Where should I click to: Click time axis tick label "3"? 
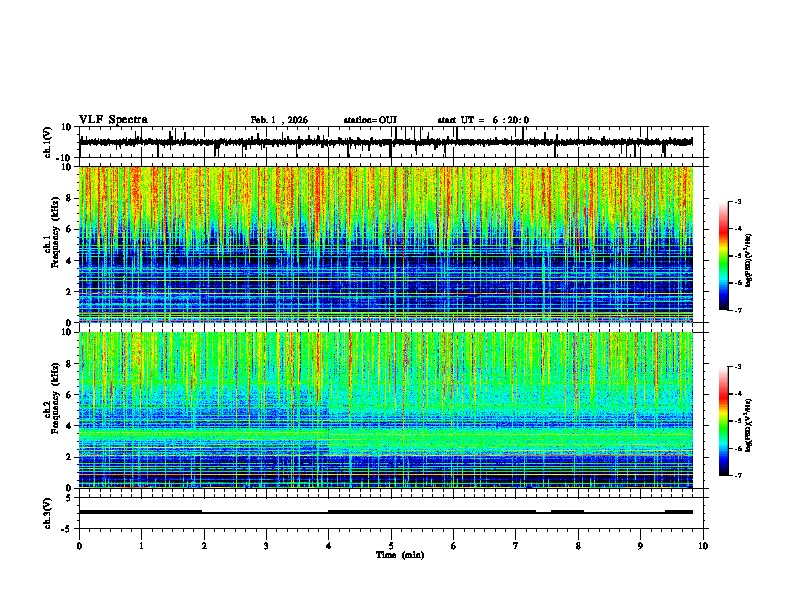click(x=266, y=546)
